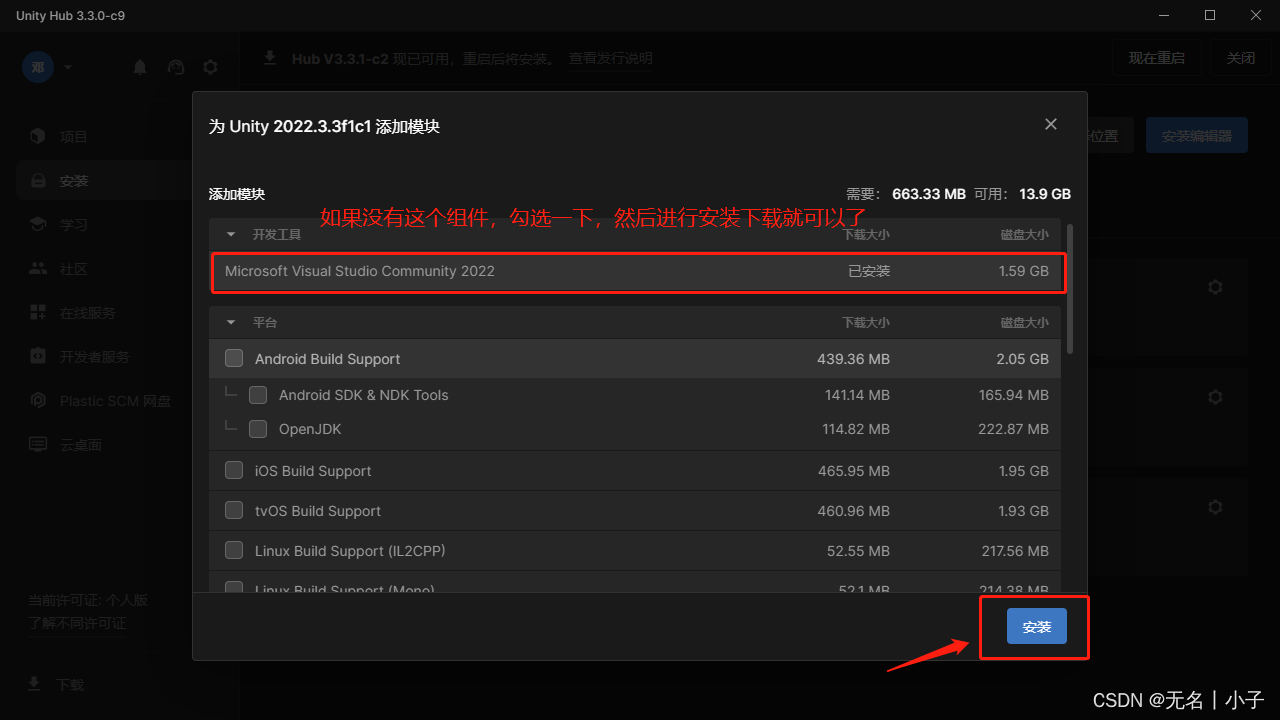
Task: Click the 社区 people icon
Action: (38, 268)
